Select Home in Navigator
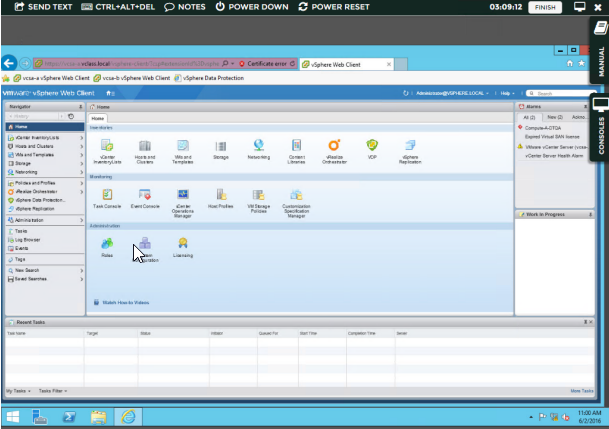 45,127
